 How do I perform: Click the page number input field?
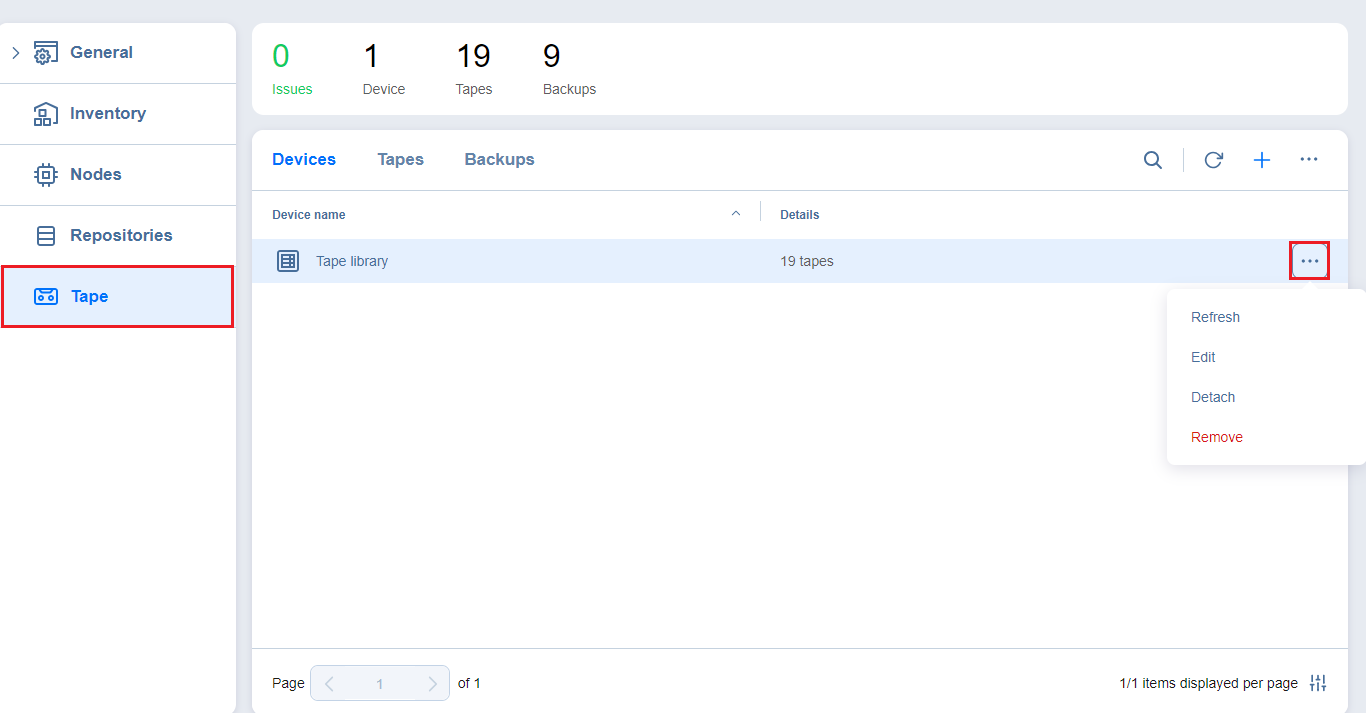(380, 684)
